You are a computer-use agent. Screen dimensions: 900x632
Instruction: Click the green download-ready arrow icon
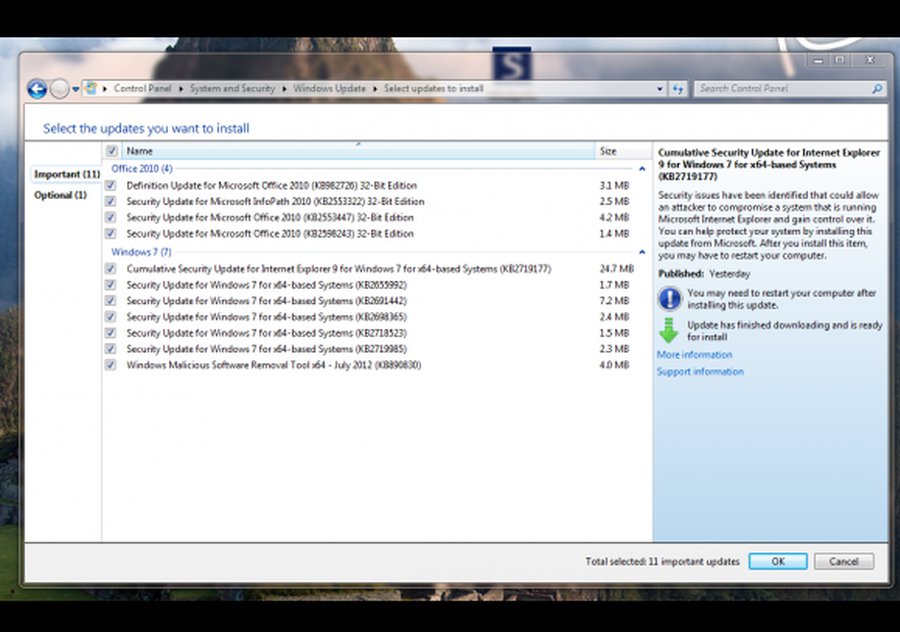669,331
